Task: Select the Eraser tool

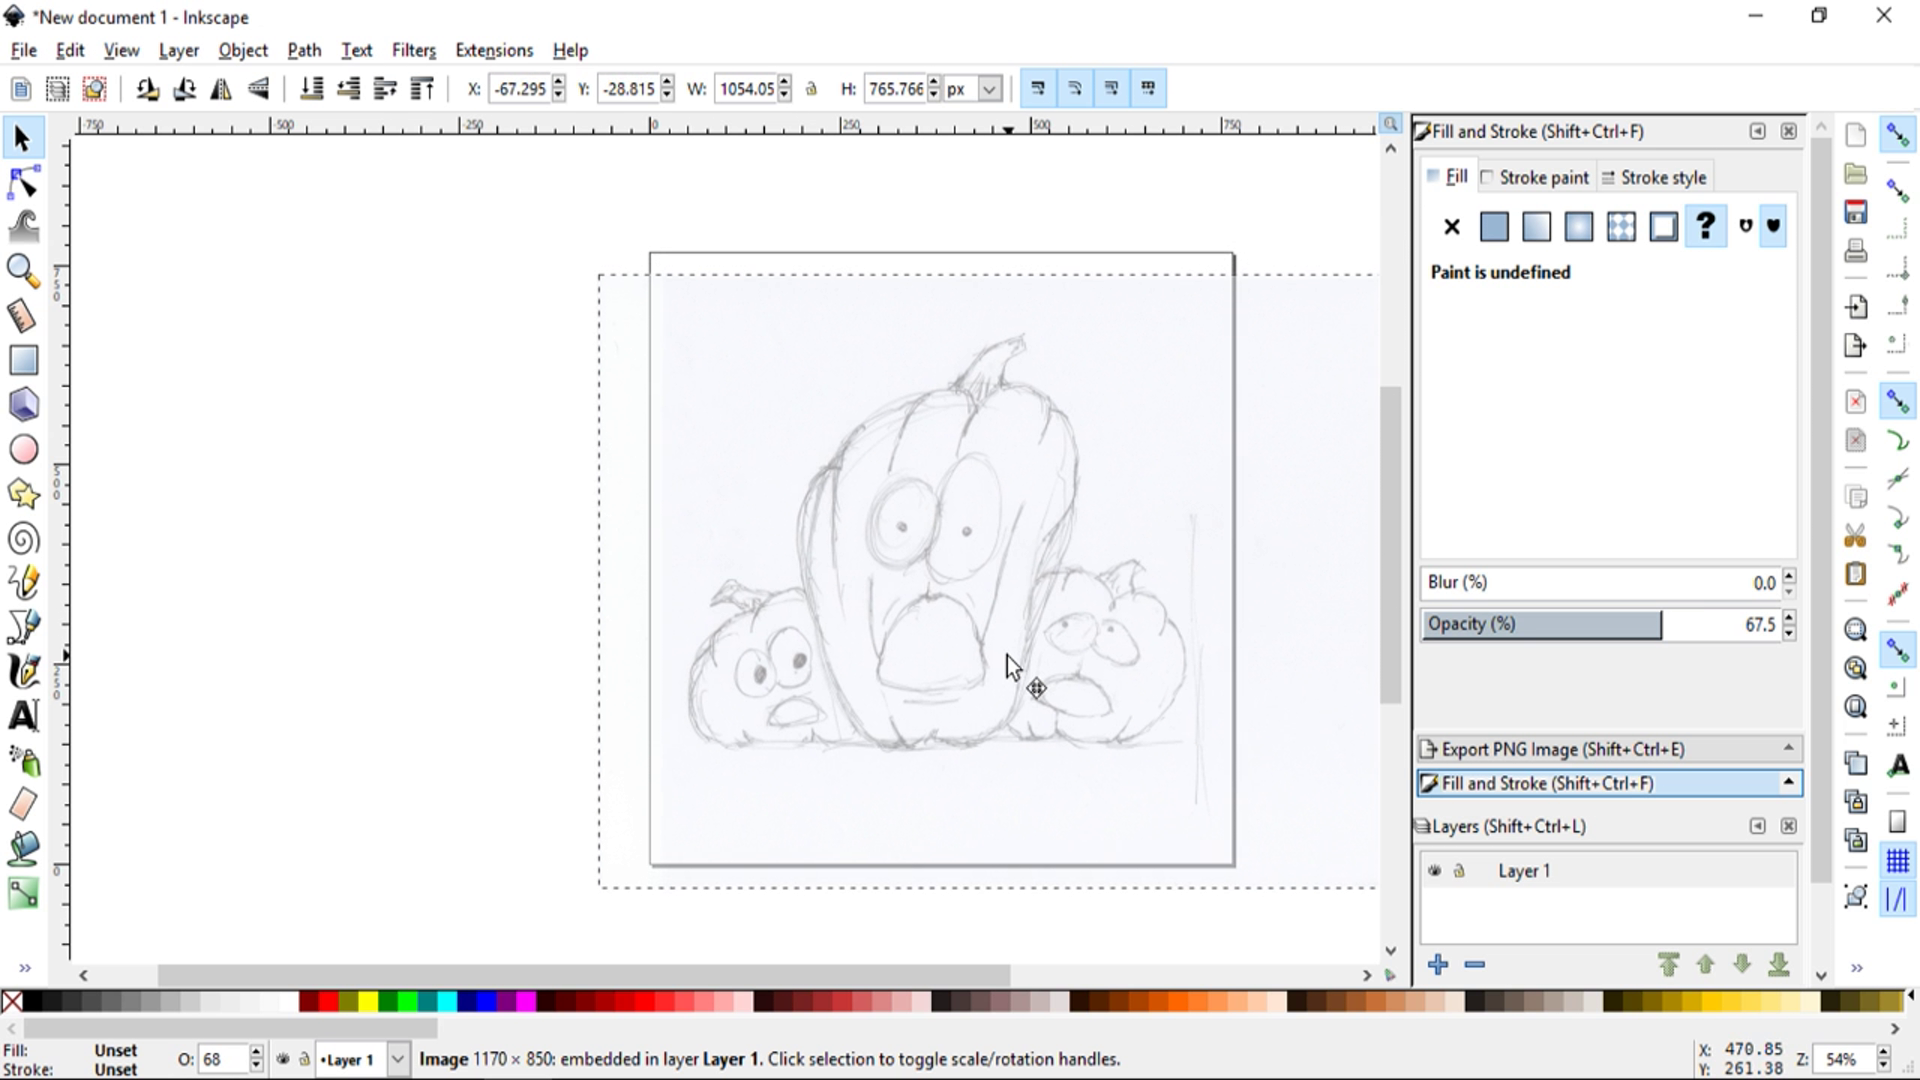Action: (x=22, y=804)
